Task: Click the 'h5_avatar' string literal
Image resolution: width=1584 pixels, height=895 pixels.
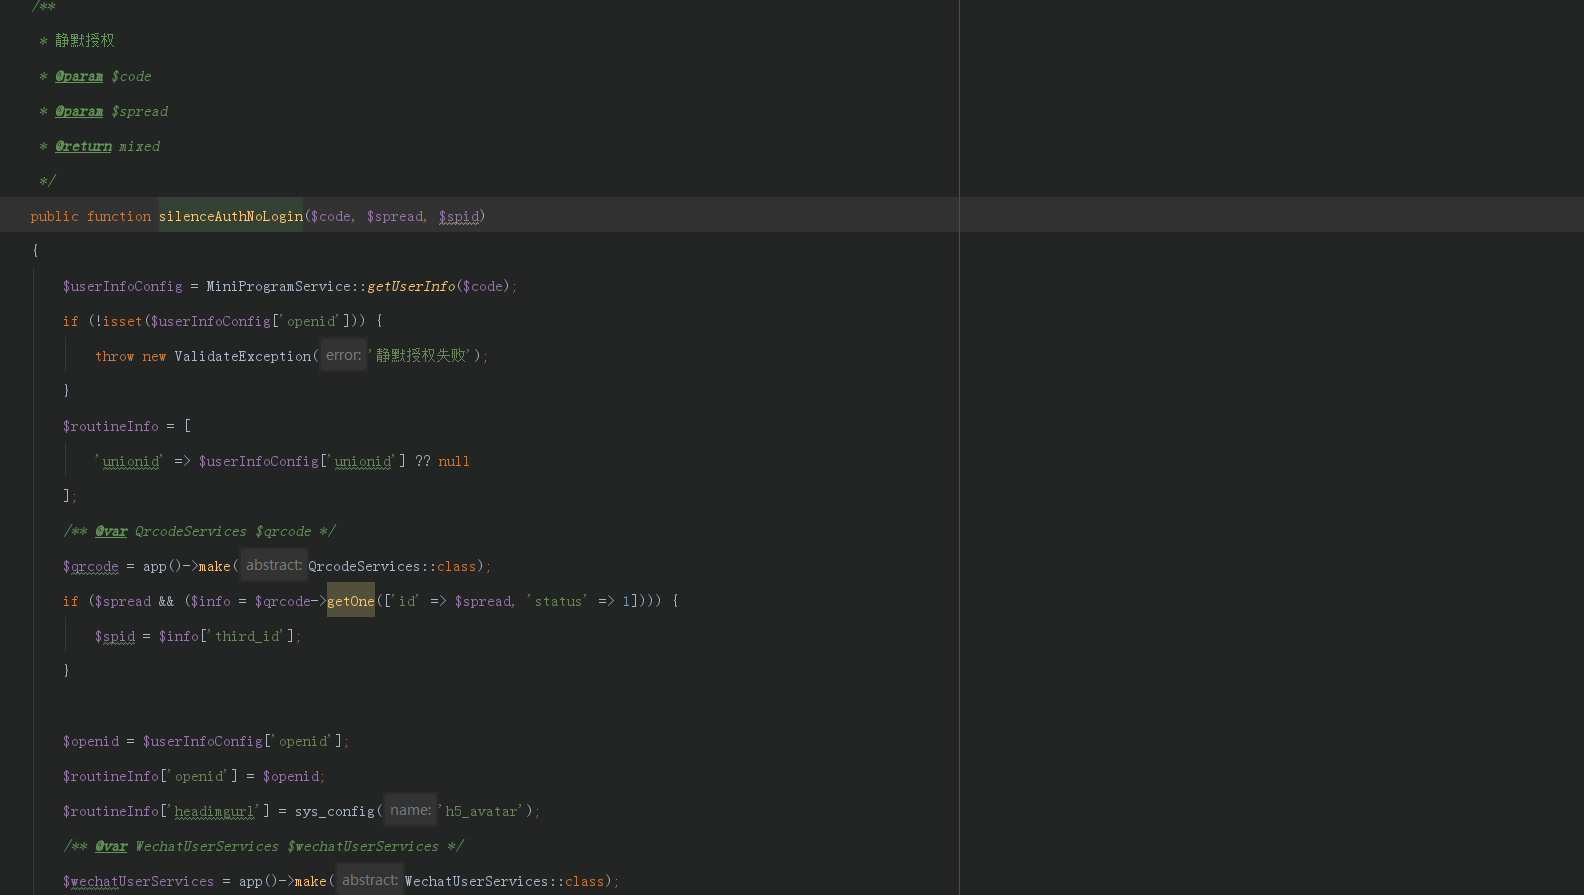Action: point(481,811)
